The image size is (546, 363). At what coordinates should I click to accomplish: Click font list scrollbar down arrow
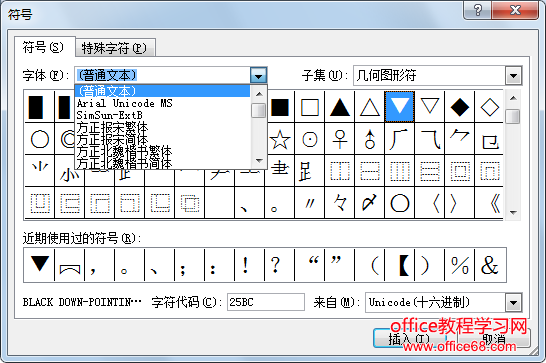259,161
